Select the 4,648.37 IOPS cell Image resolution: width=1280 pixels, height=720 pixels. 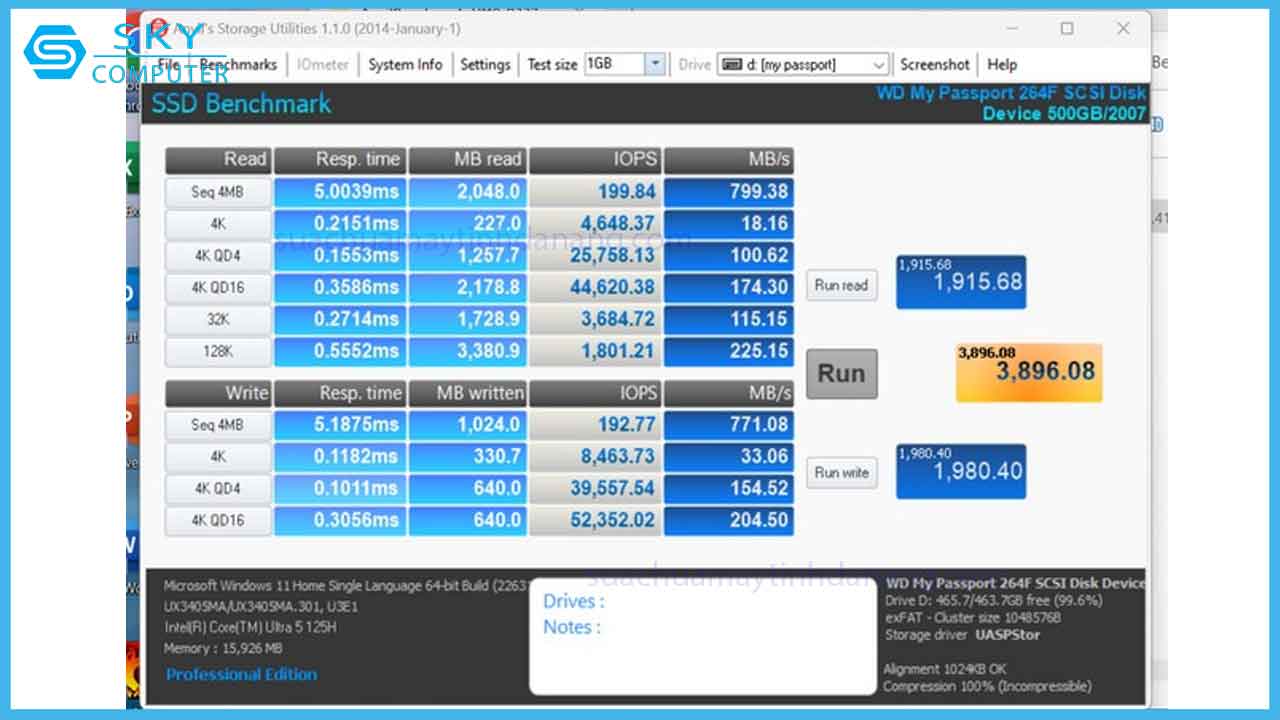596,223
